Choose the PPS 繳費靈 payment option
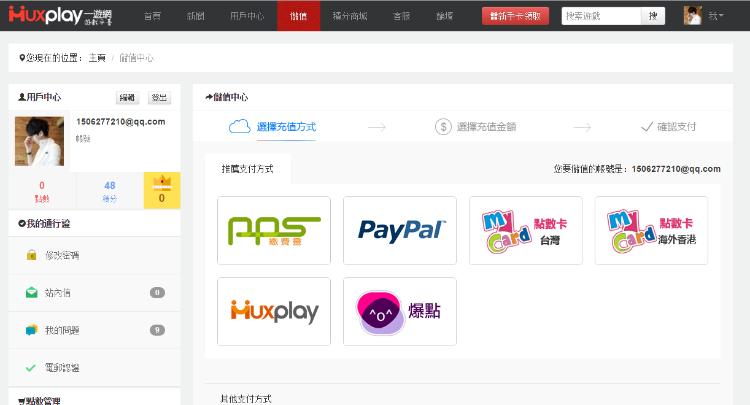This screenshot has height=405, width=750. click(274, 230)
